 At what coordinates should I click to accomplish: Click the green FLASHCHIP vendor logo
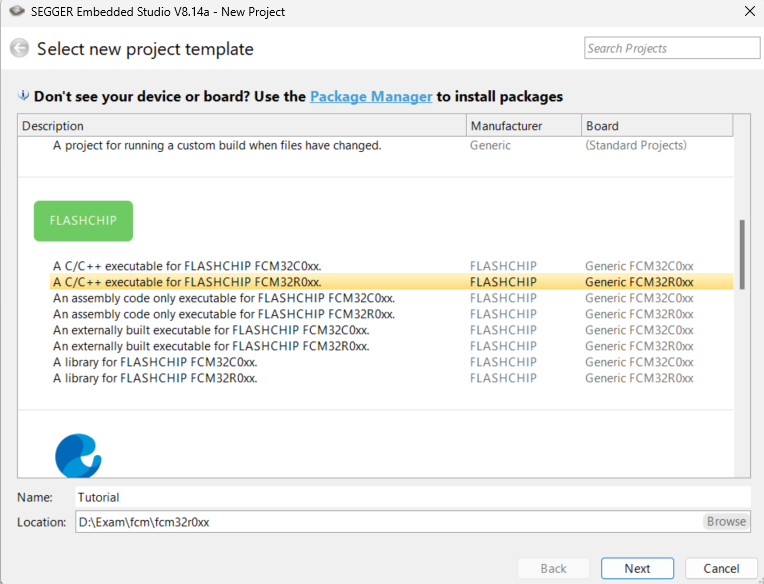[83, 221]
